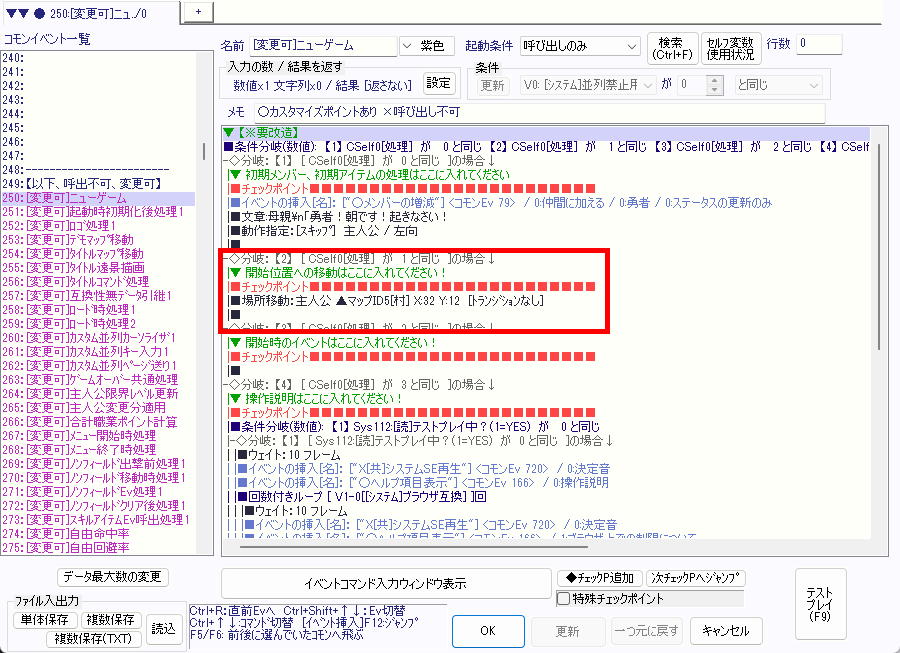Click 単体保存 in the file output group
The width and height of the screenshot is (900, 653).
(42, 621)
